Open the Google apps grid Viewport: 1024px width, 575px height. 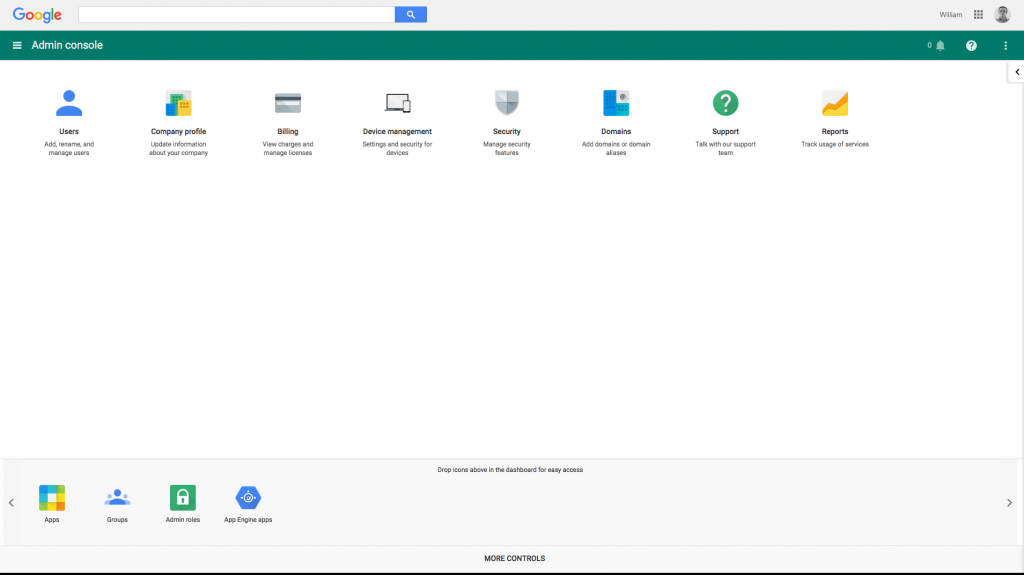(978, 14)
